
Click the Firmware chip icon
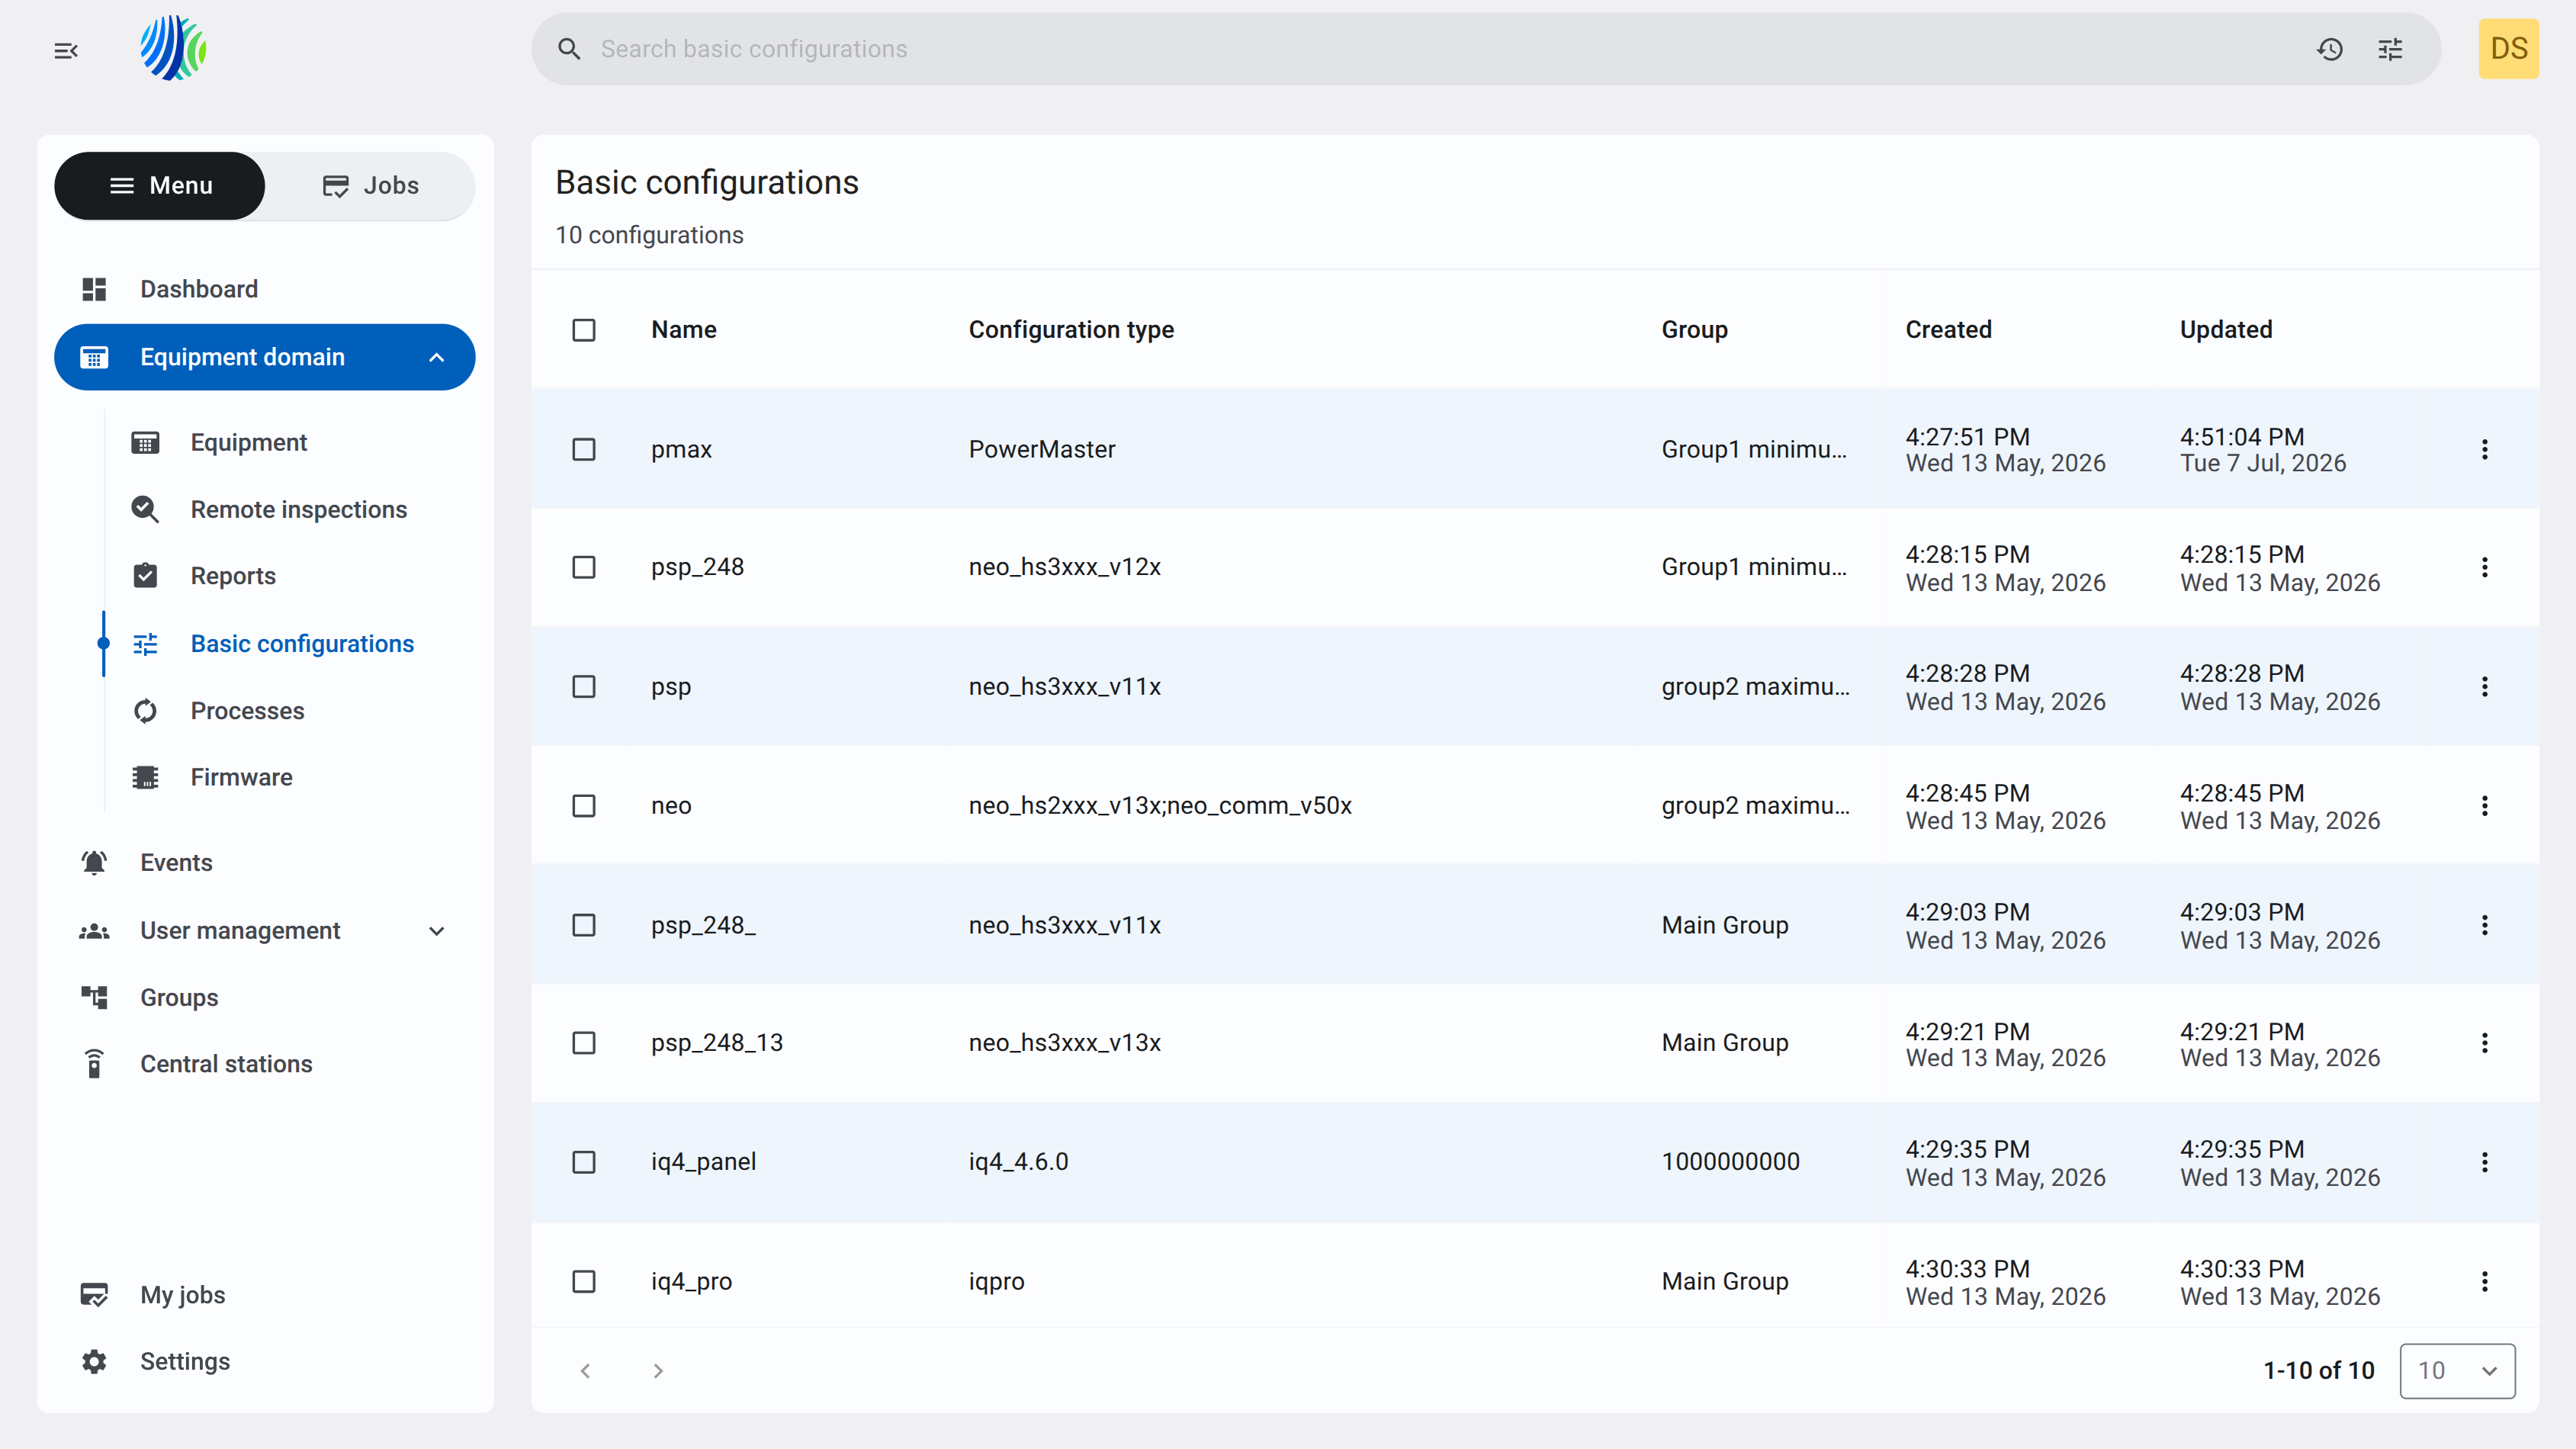click(145, 778)
